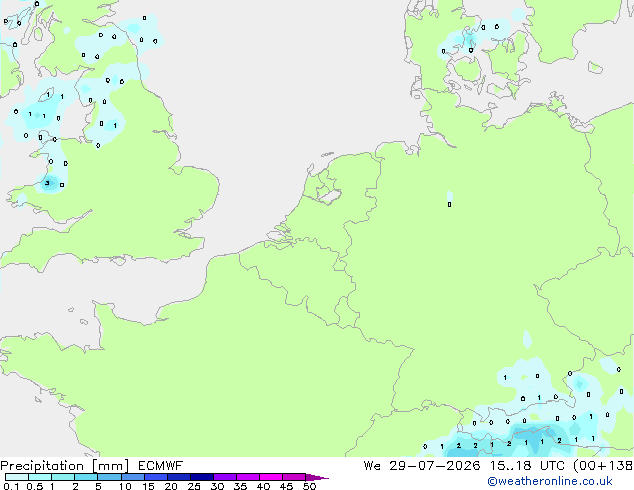The image size is (634, 490).
Task: Click the 0.5–1 mm legend color swatch
Action: (x=40, y=477)
